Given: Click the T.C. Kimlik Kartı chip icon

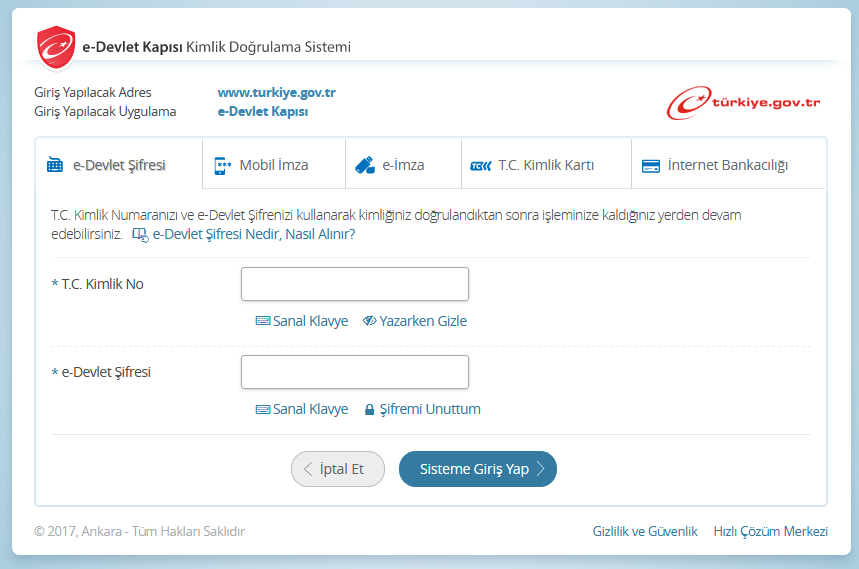Looking at the screenshot, I should pyautogui.click(x=481, y=166).
